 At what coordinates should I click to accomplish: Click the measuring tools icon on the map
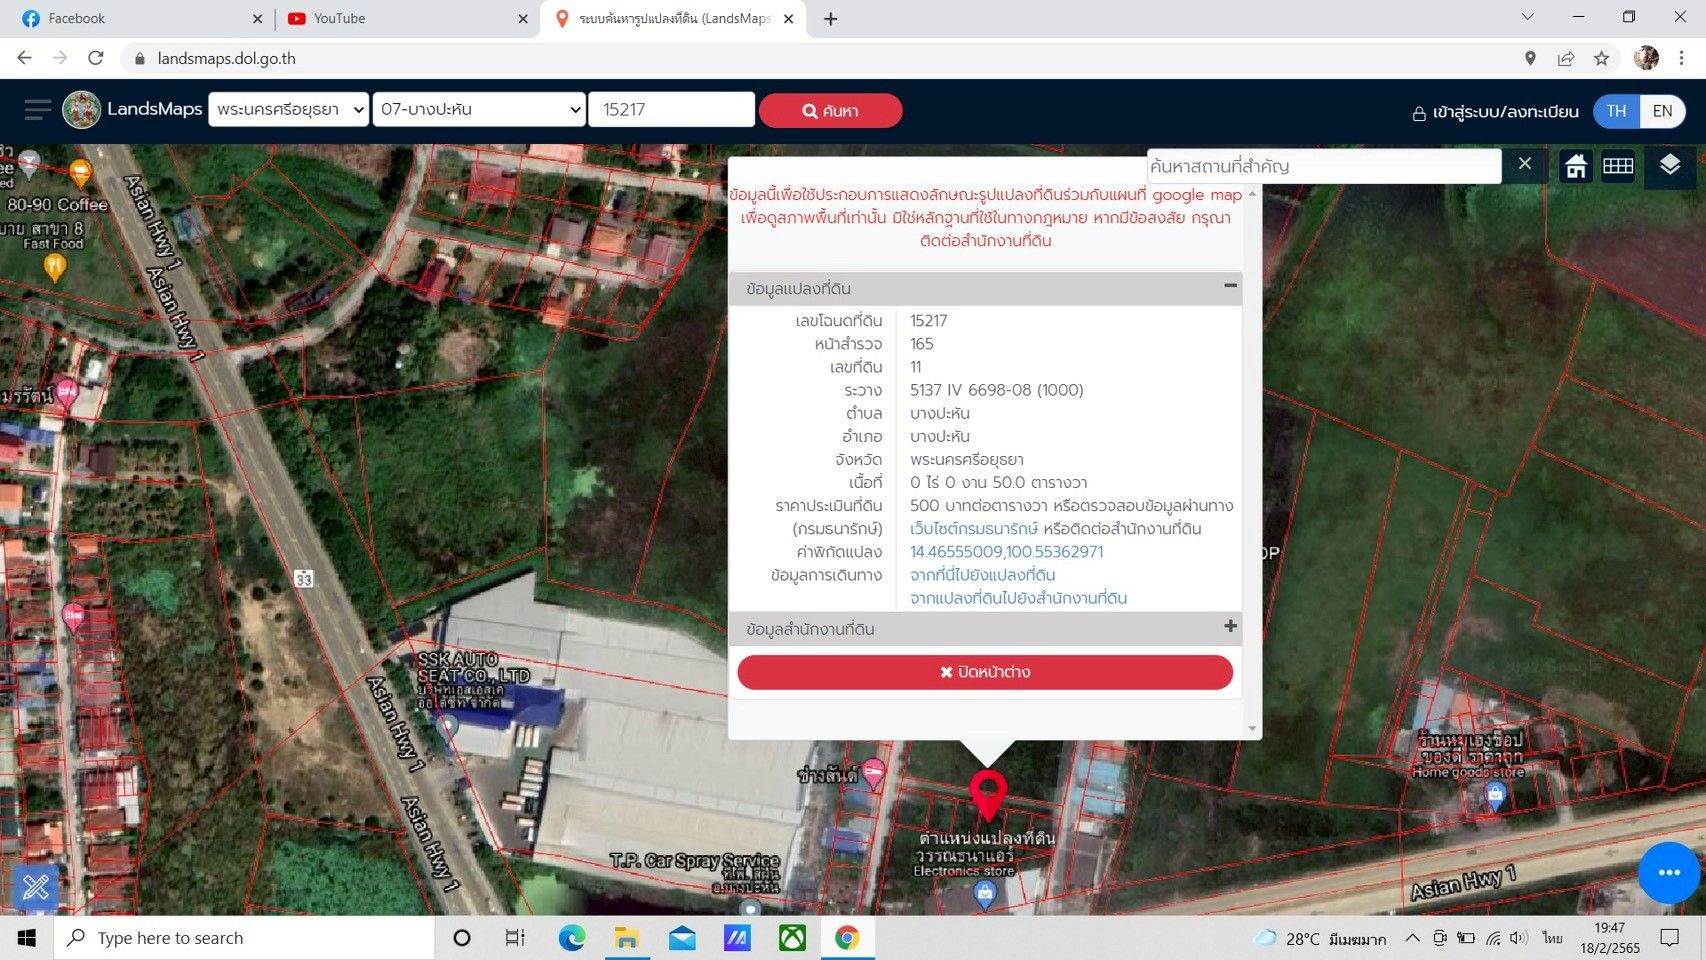(36, 887)
